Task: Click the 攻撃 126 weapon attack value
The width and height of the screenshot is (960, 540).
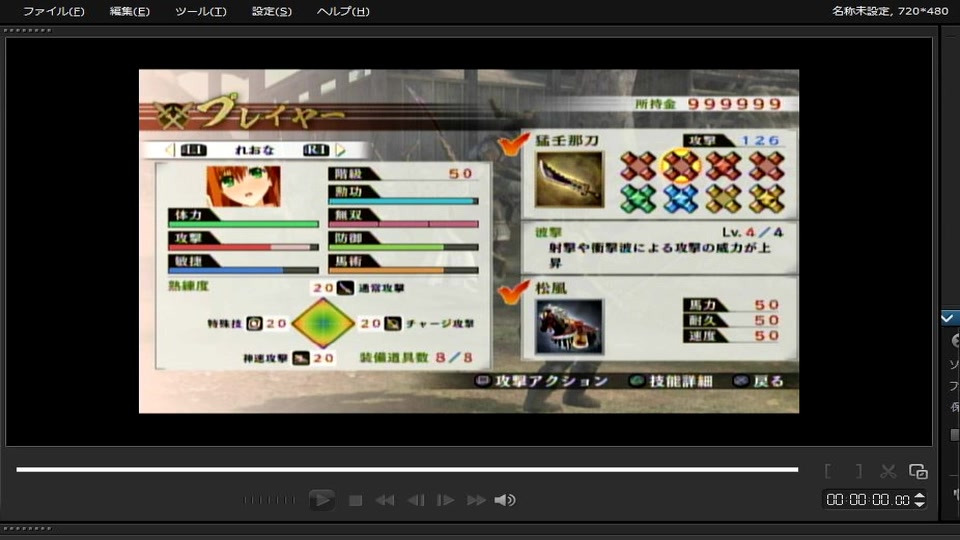Action: coord(733,140)
